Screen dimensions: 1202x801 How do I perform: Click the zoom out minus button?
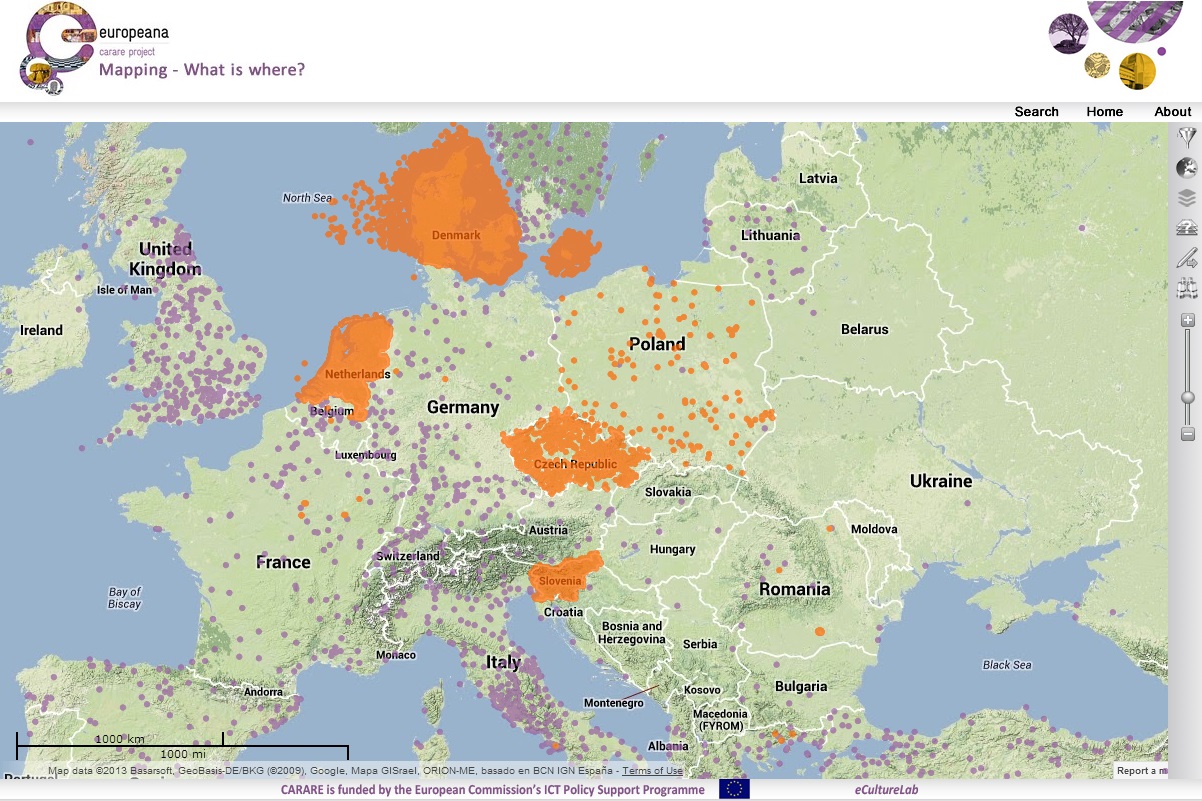1188,434
